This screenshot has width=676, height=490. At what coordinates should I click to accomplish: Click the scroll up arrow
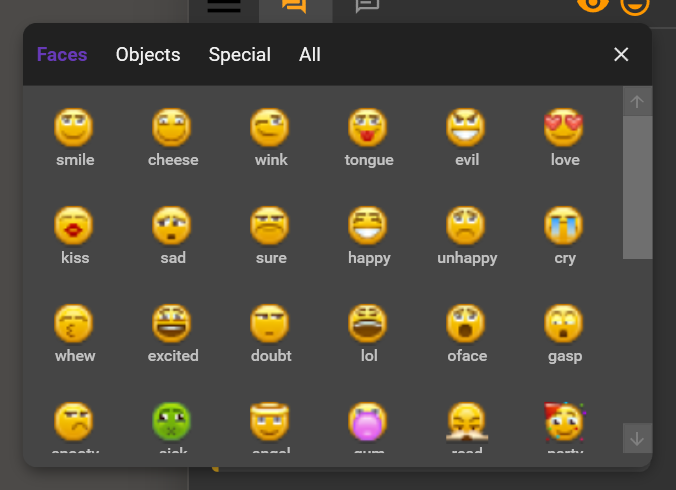click(x=637, y=101)
